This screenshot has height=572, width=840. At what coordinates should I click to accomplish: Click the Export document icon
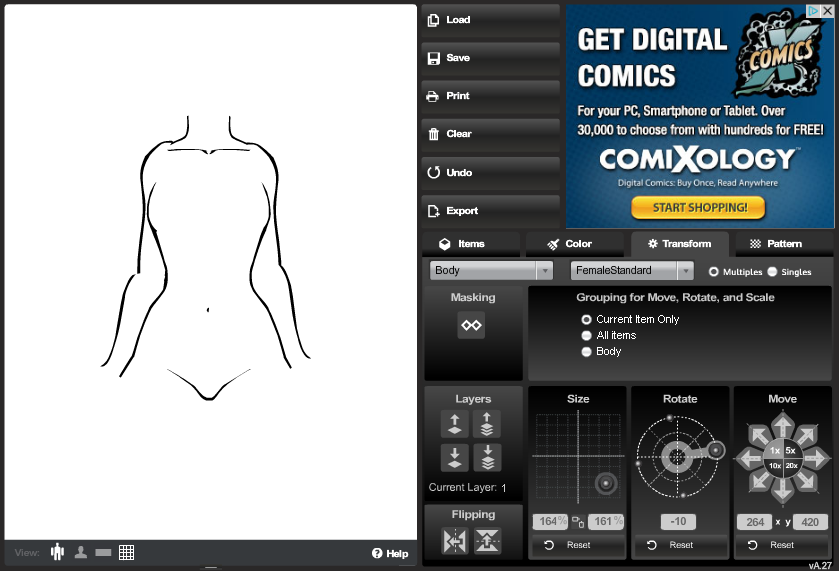(433, 211)
